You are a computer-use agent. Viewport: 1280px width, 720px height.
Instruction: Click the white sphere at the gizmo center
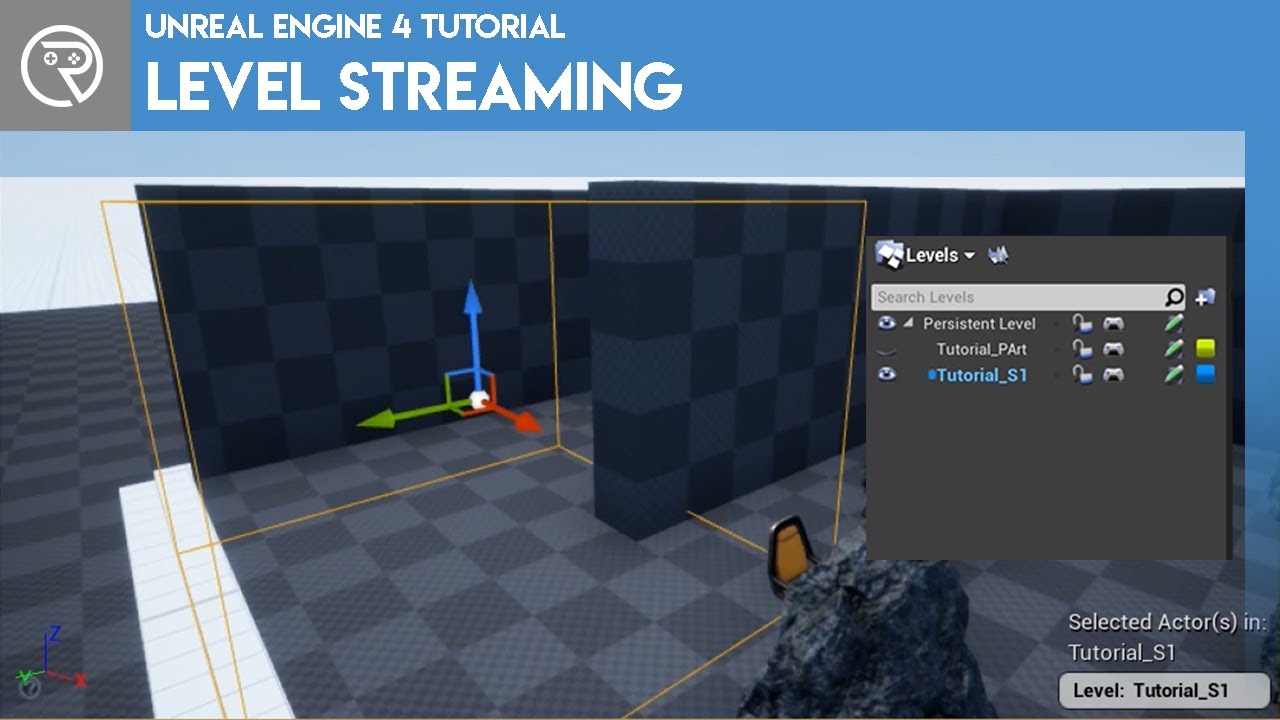pos(479,401)
